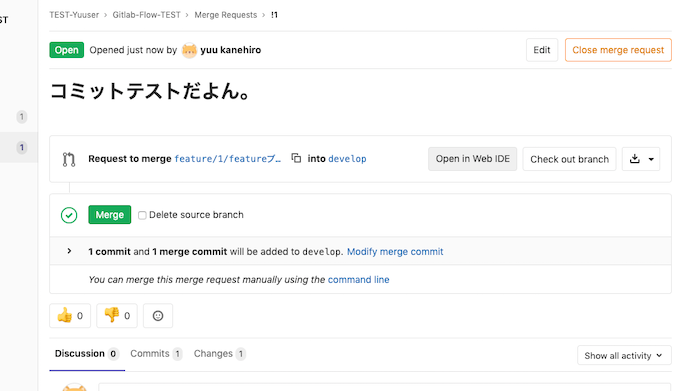Open the Modify merge commit link
The image size is (680, 391).
(x=395, y=252)
